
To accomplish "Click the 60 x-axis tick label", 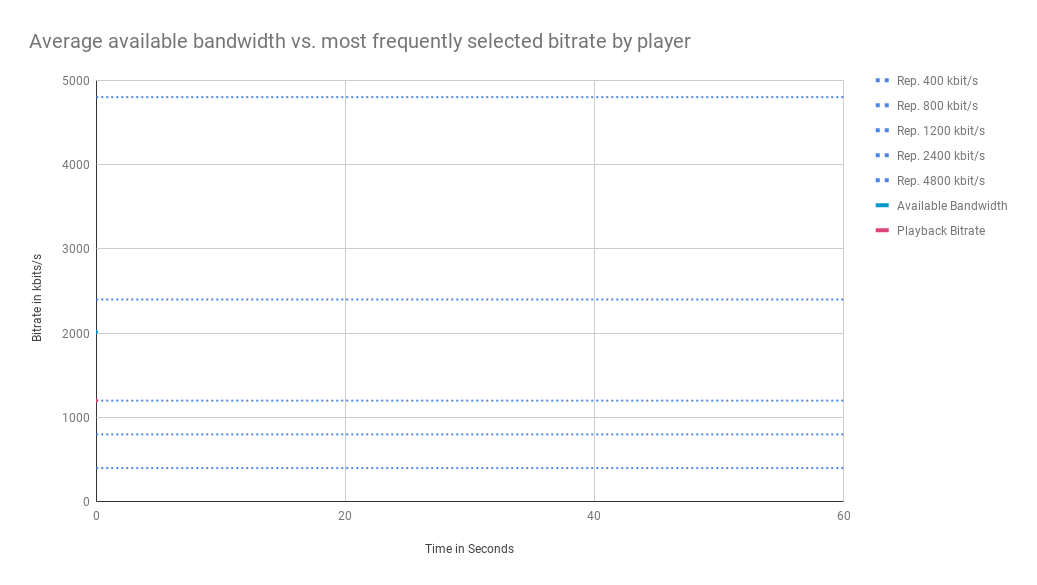I will 843,516.
